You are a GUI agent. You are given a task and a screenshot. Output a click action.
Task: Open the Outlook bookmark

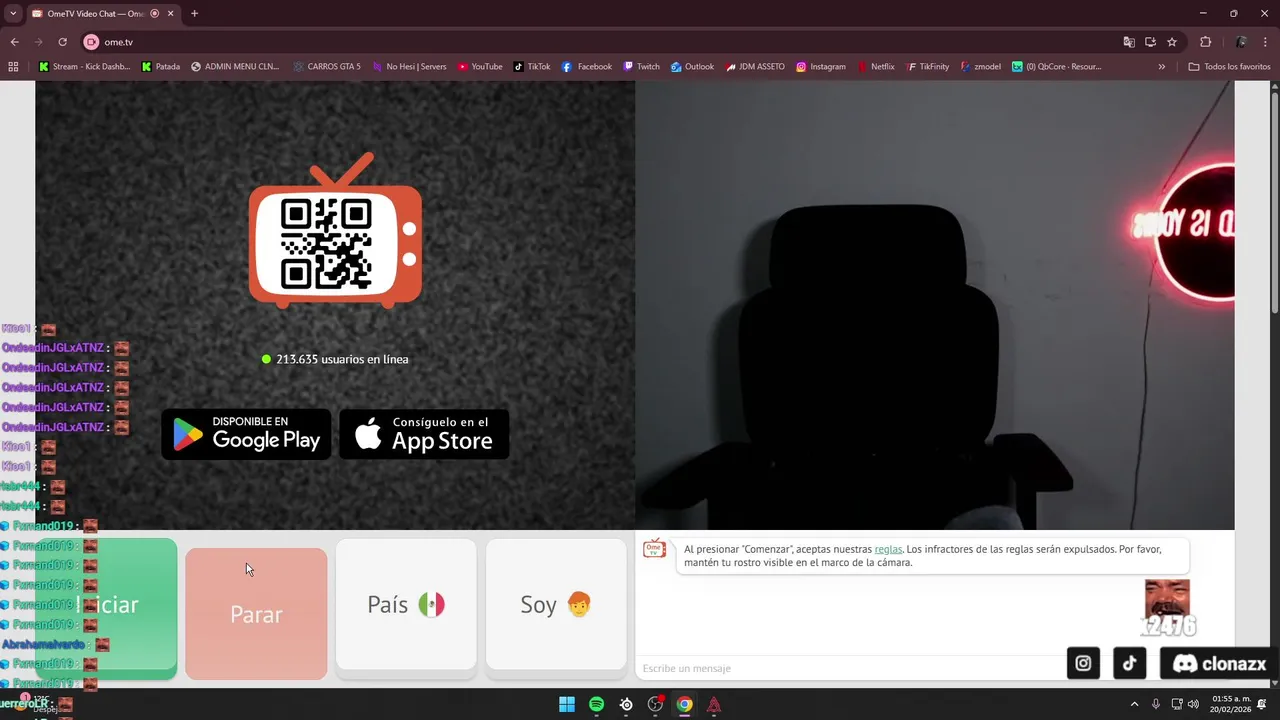coord(692,67)
